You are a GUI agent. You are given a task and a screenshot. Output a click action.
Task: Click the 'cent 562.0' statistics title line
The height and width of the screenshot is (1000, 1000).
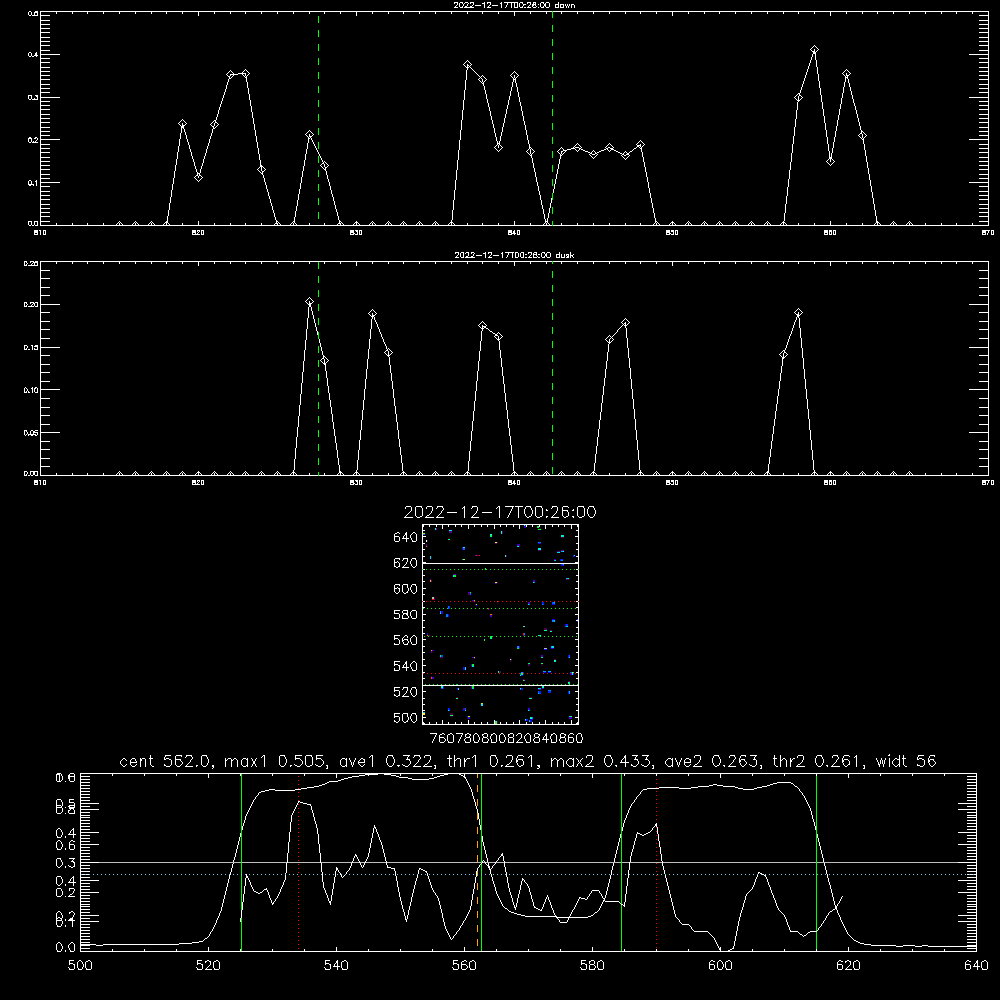click(528, 761)
